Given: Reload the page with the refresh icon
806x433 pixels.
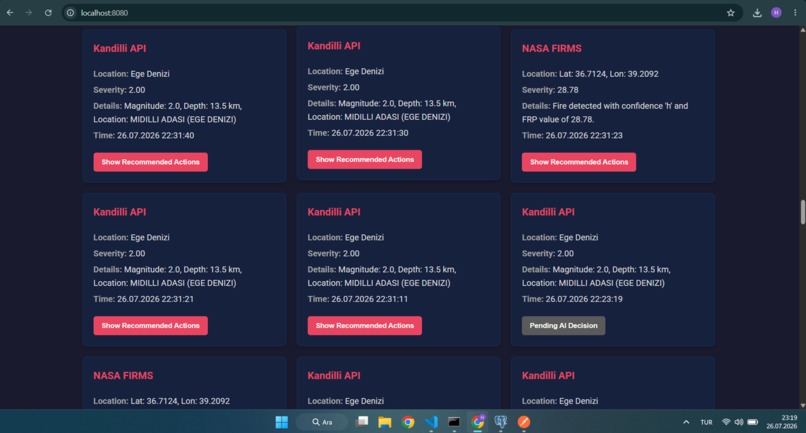Looking at the screenshot, I should (48, 13).
